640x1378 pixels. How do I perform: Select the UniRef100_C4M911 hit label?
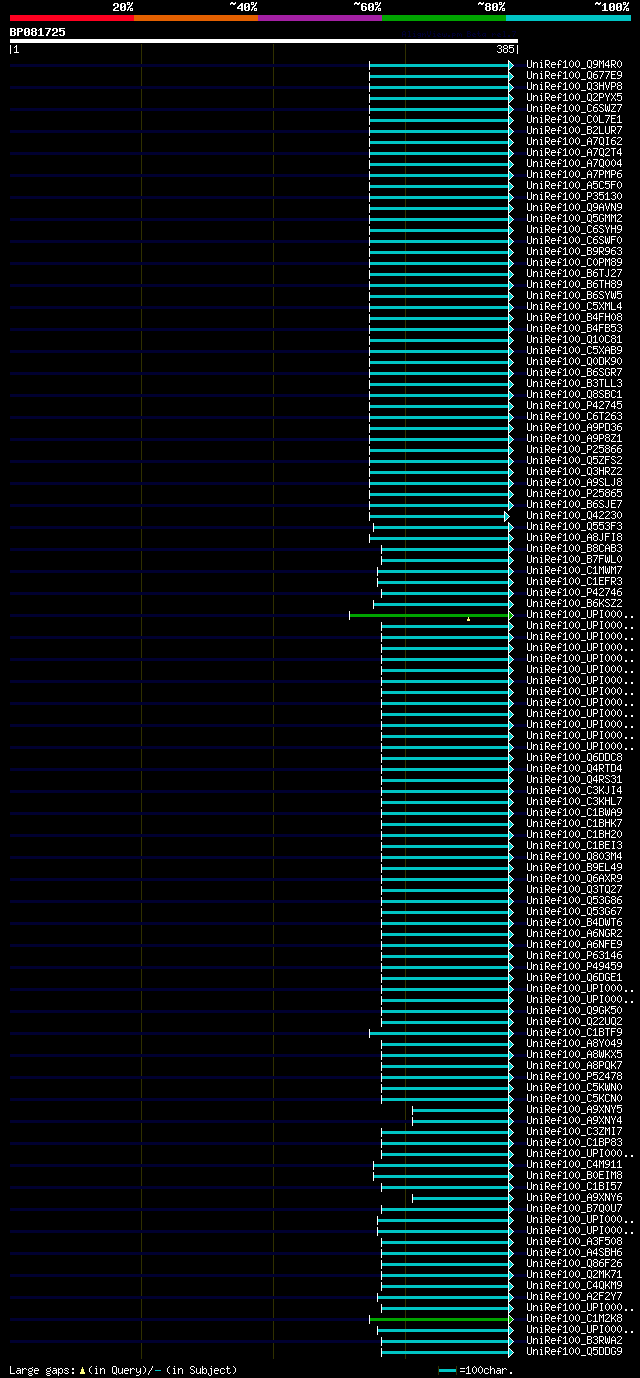pyautogui.click(x=574, y=1164)
